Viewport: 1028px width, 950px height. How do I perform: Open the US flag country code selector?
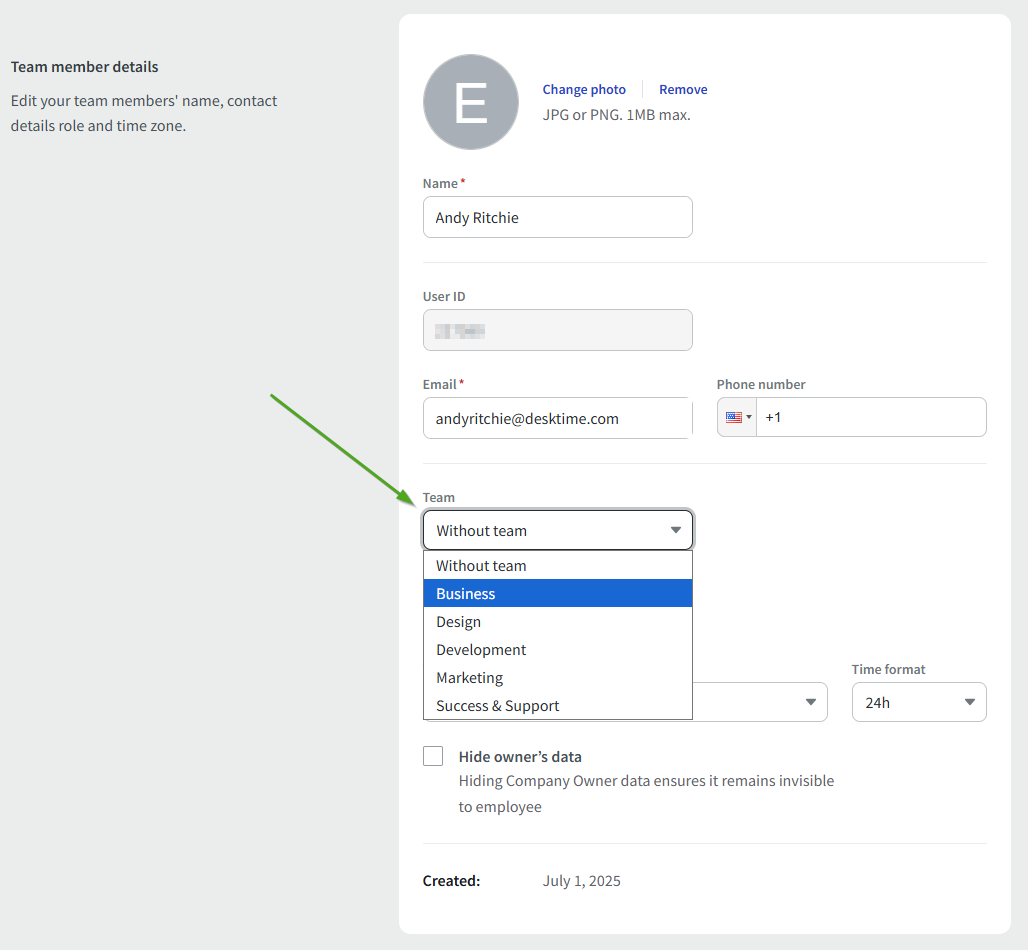738,418
